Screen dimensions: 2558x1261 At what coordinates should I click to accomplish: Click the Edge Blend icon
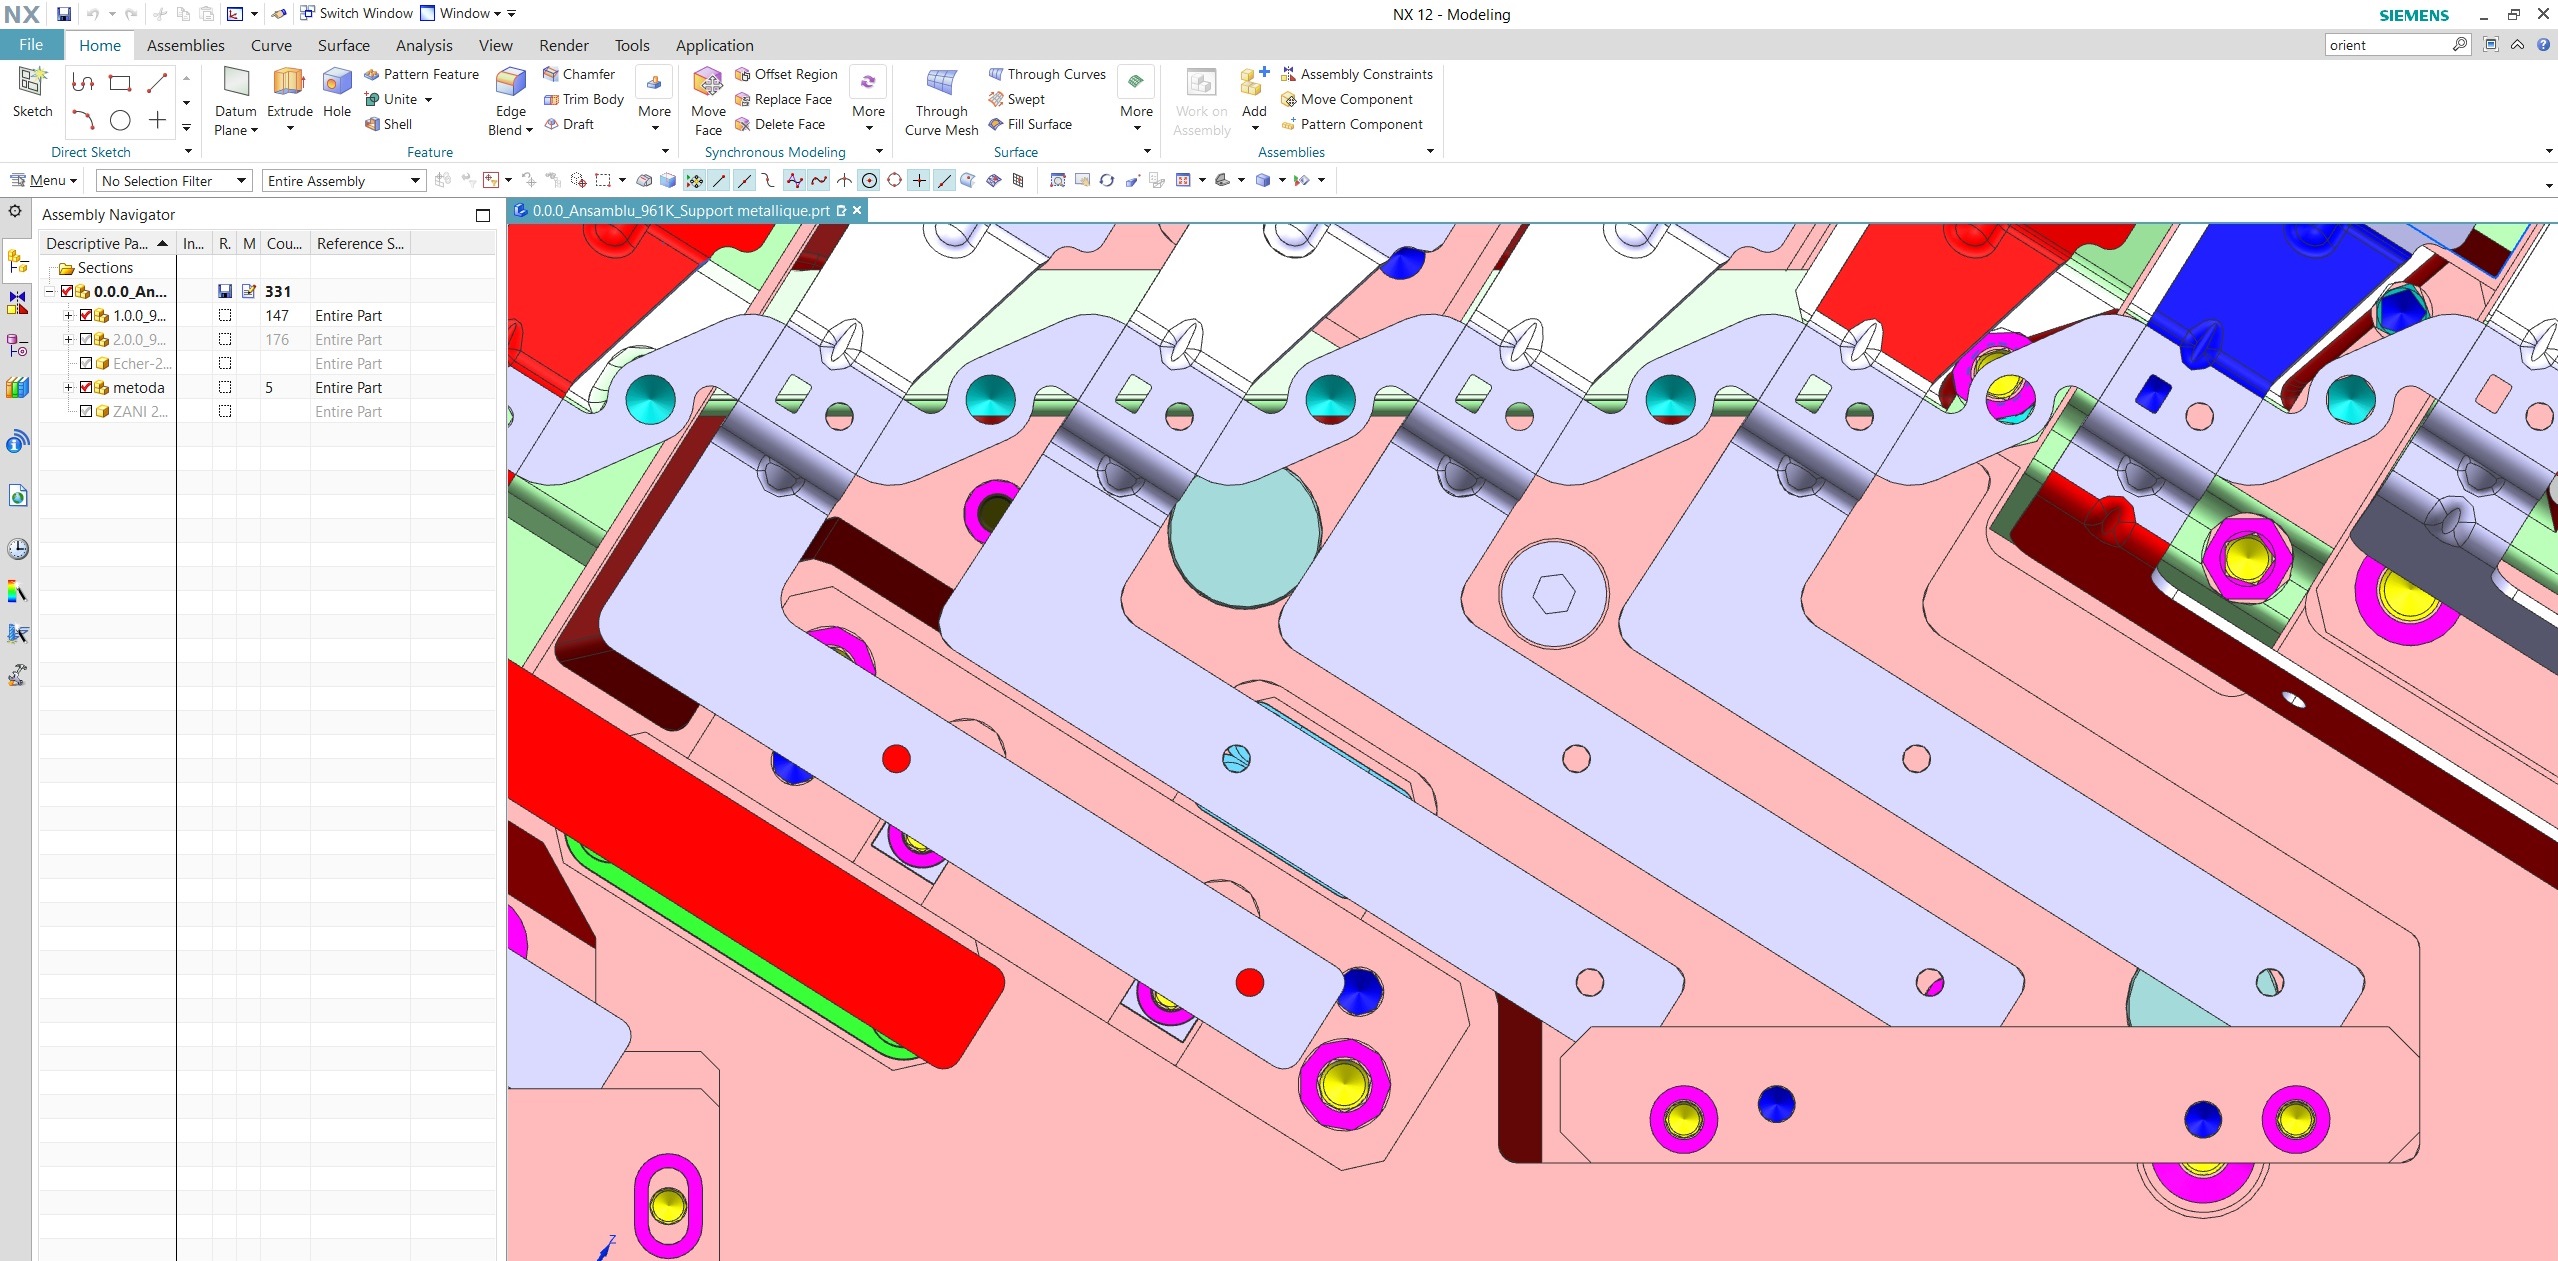pos(510,83)
